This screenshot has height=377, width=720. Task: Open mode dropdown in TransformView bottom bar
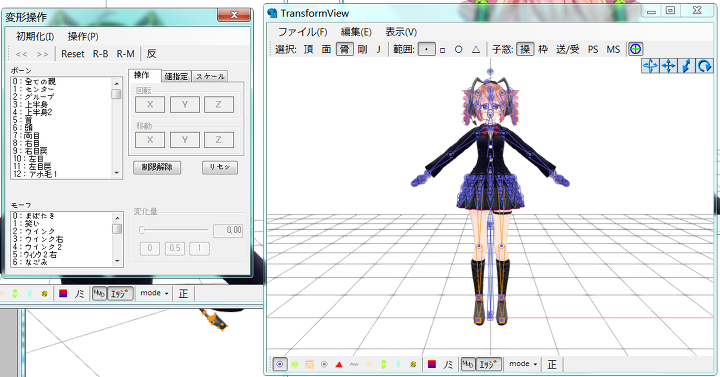(523, 364)
